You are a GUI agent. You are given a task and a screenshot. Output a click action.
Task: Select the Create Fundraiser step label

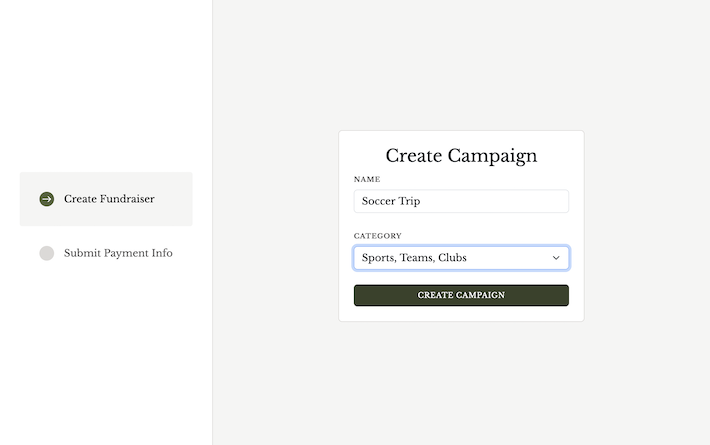[108, 199]
